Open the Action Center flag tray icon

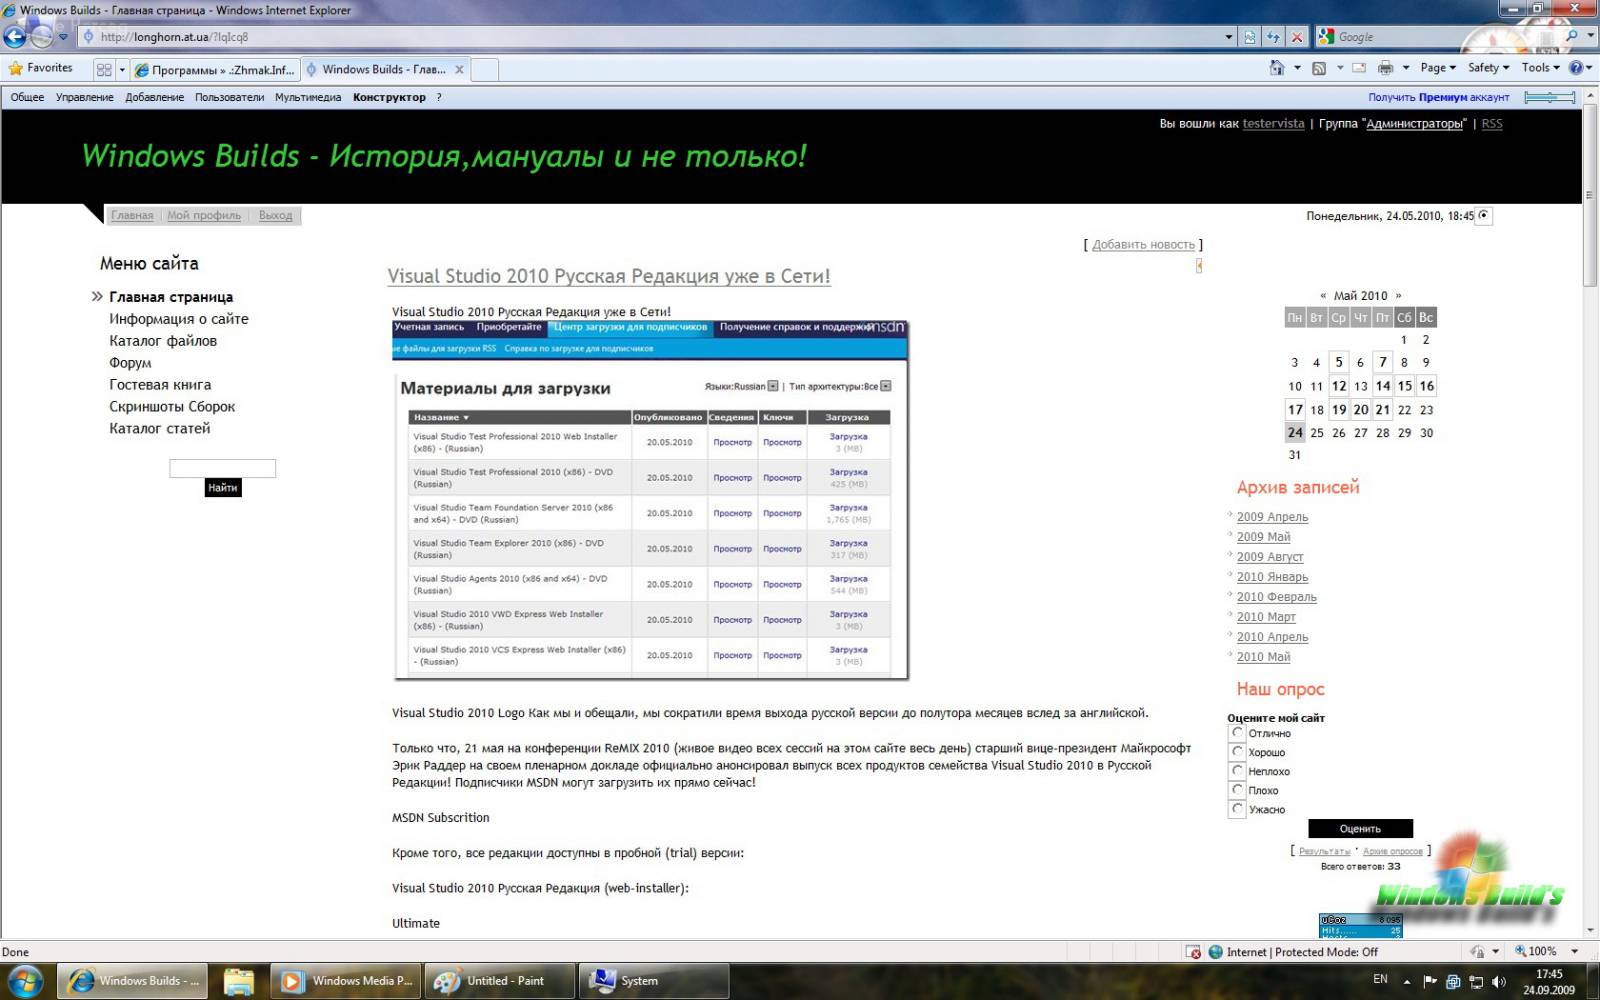click(1430, 982)
